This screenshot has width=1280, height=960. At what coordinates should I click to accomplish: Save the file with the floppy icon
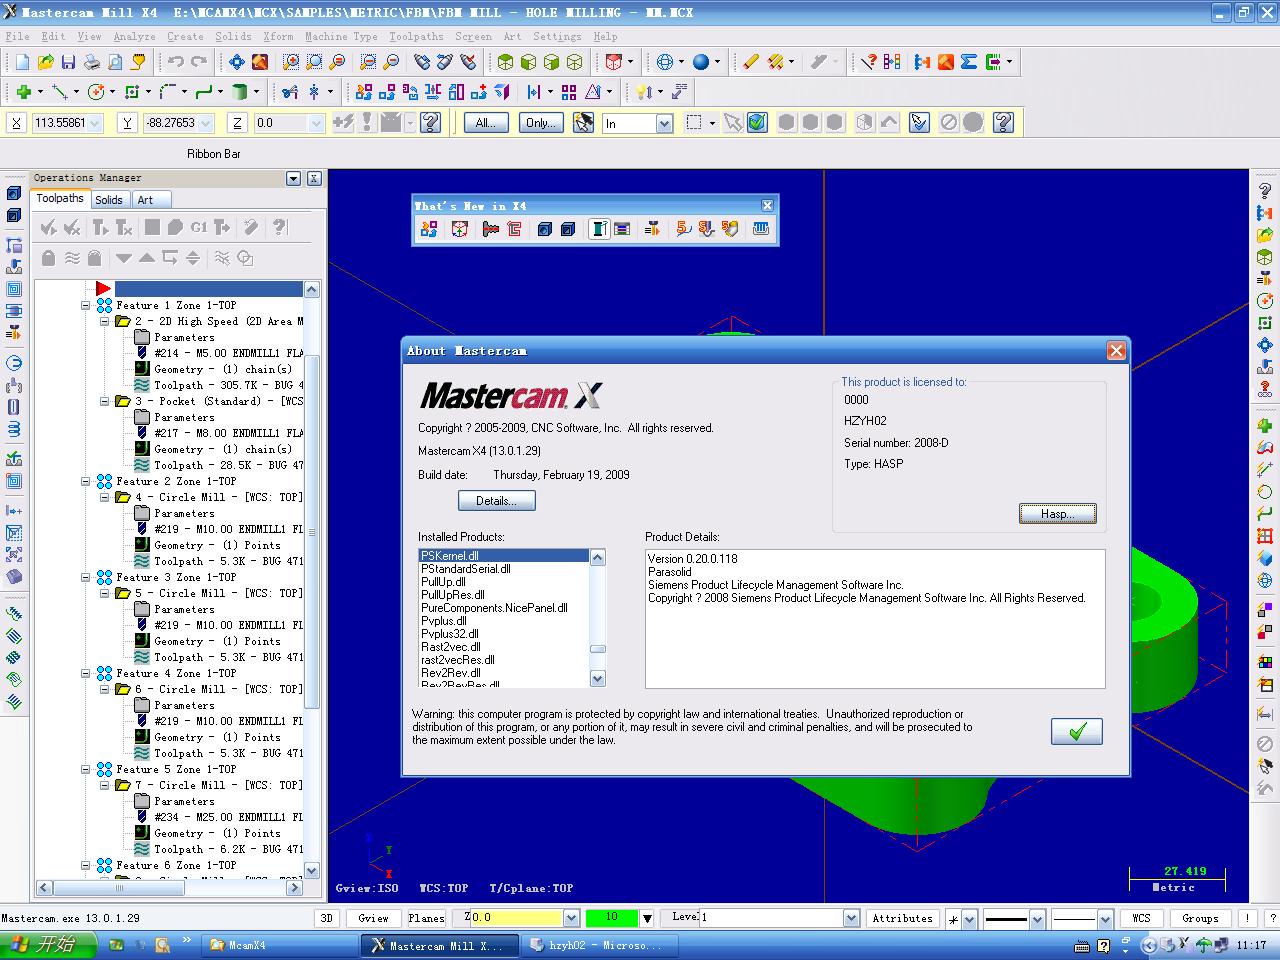68,62
